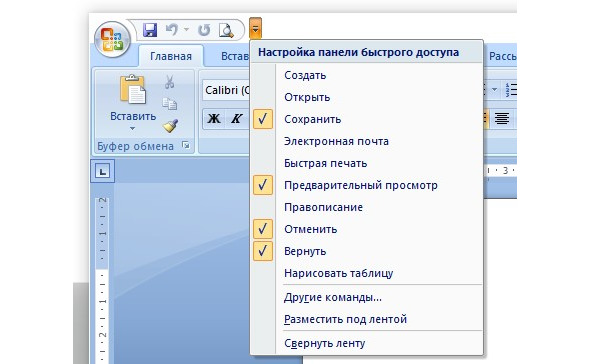Image resolution: width=591 pixels, height=364 pixels.
Task: Click the Save floppy disk icon
Action: 150,30
